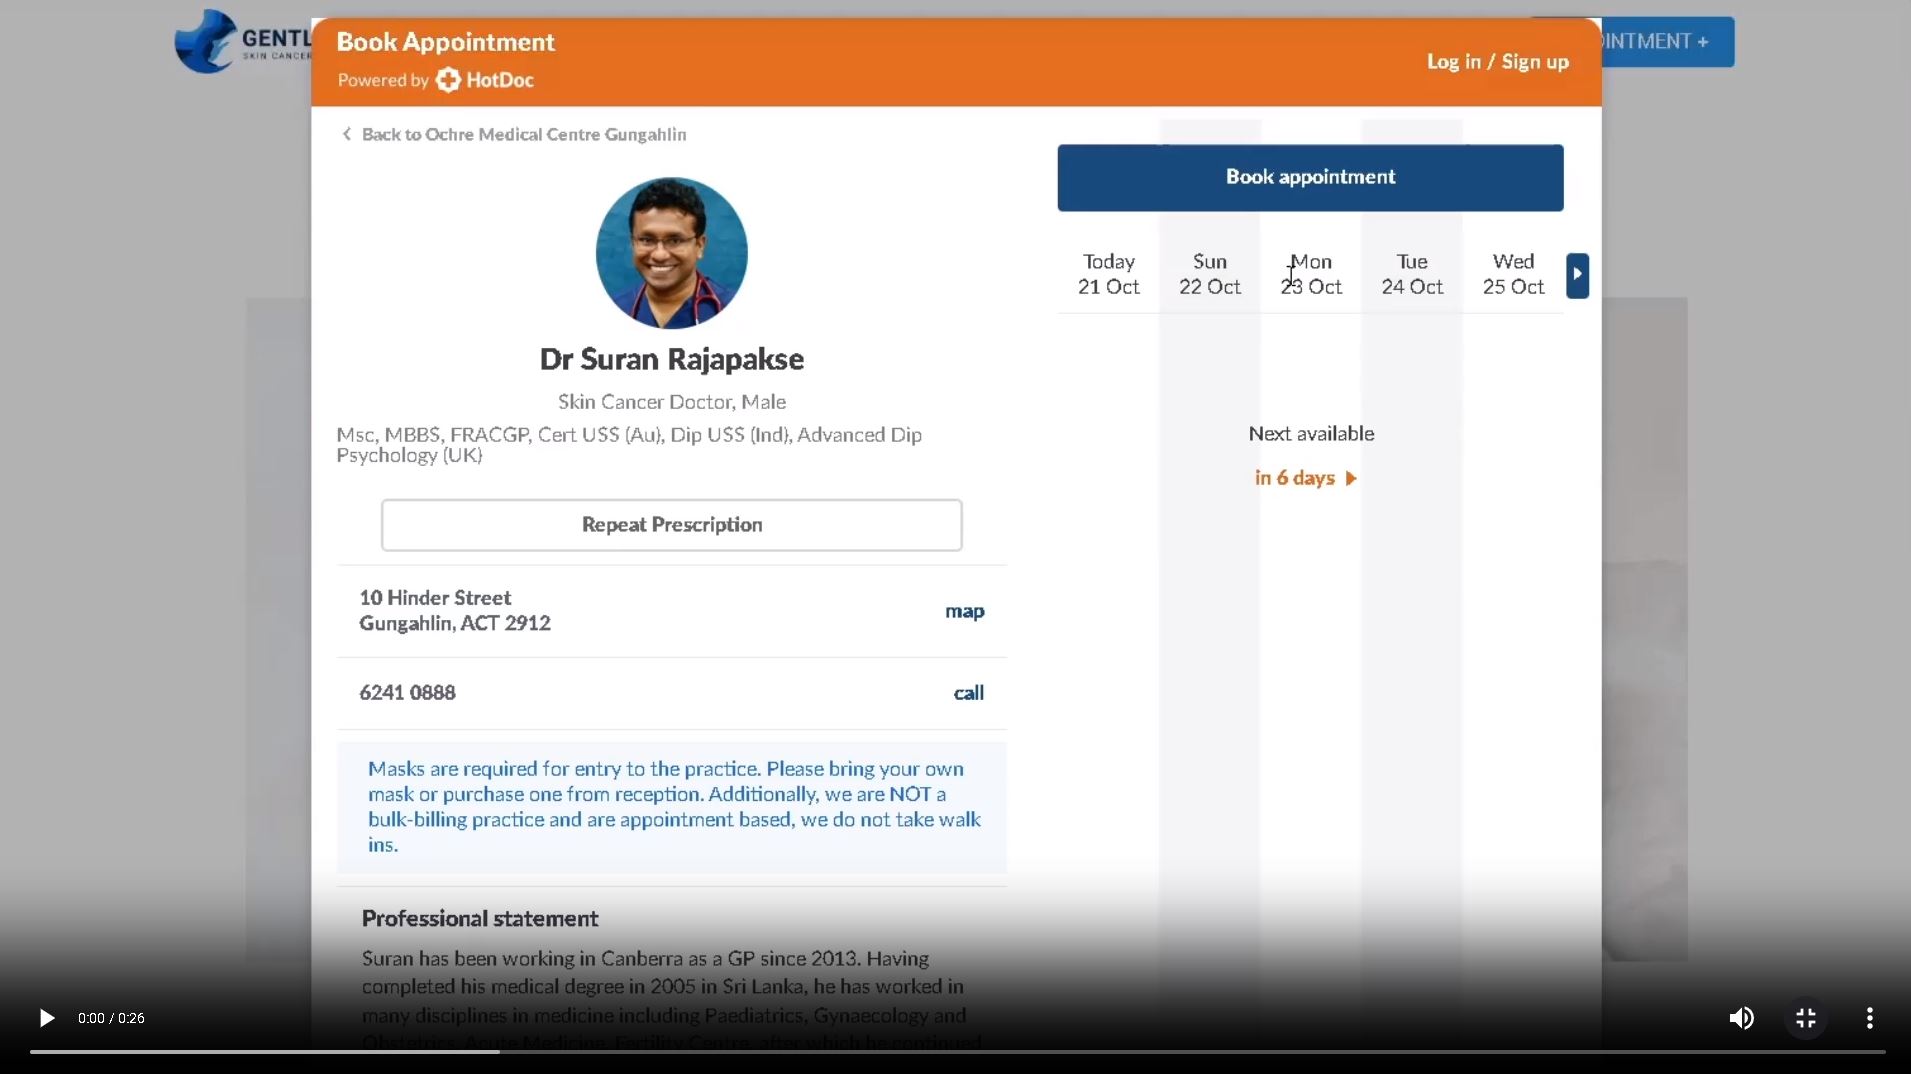
Task: Select the Tue 24 Oct column
Action: (x=1411, y=274)
